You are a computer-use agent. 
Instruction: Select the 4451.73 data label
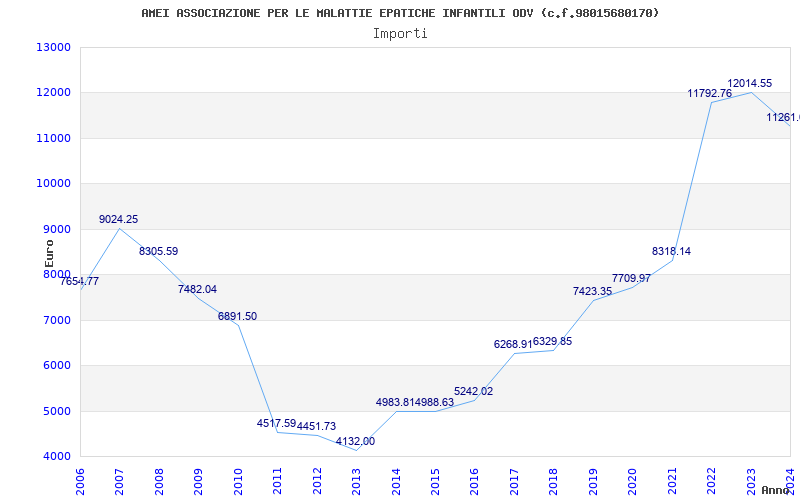coord(316,427)
